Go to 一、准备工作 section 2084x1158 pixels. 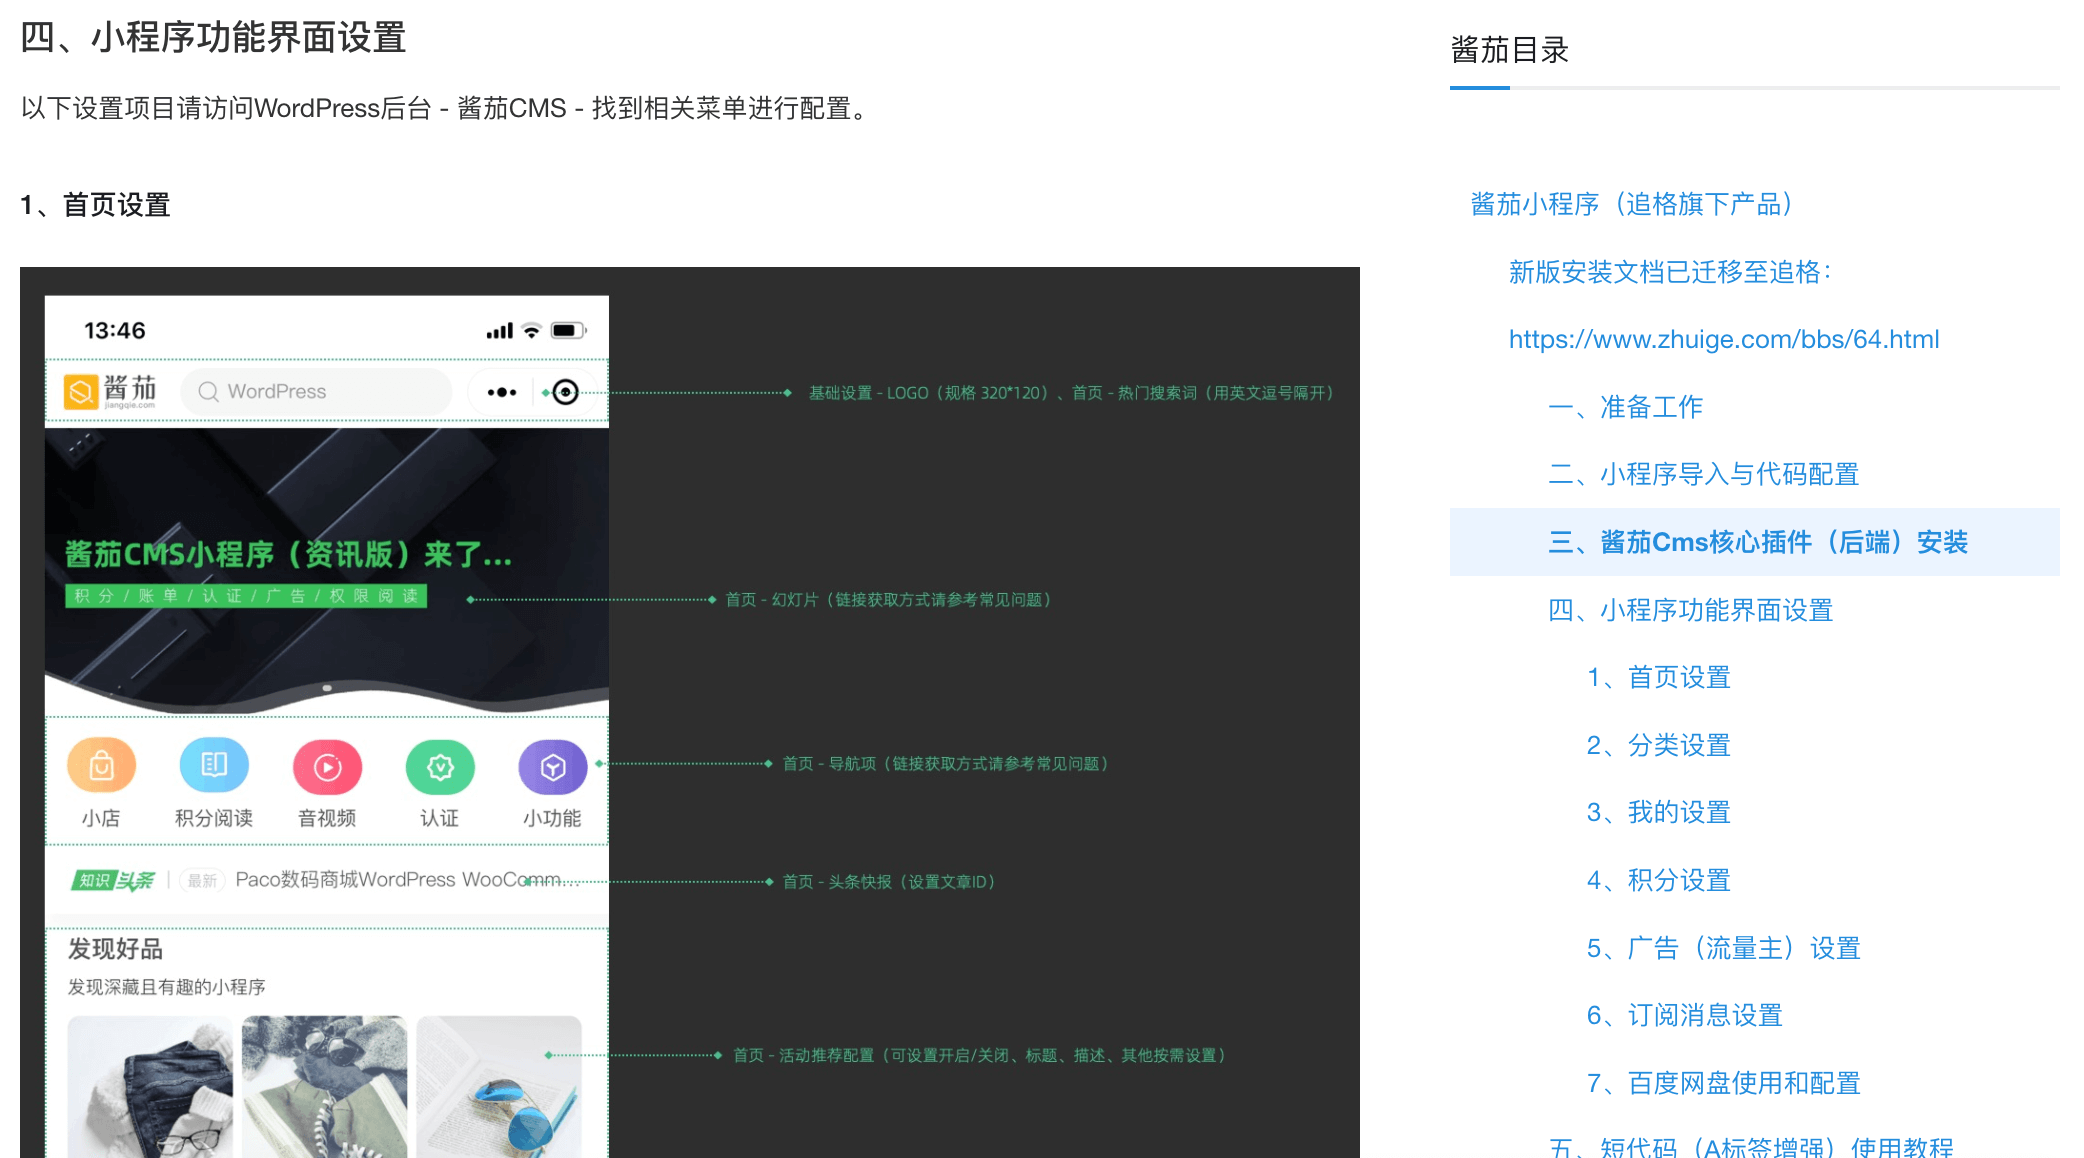click(1625, 407)
